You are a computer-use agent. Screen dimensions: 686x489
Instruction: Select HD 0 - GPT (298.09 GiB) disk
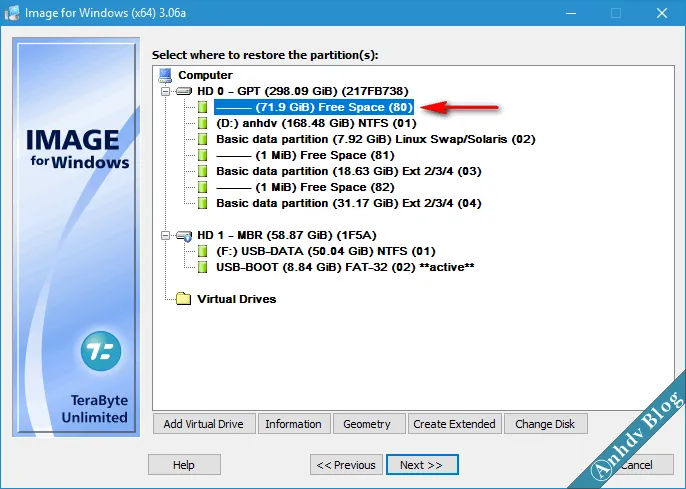click(x=303, y=91)
